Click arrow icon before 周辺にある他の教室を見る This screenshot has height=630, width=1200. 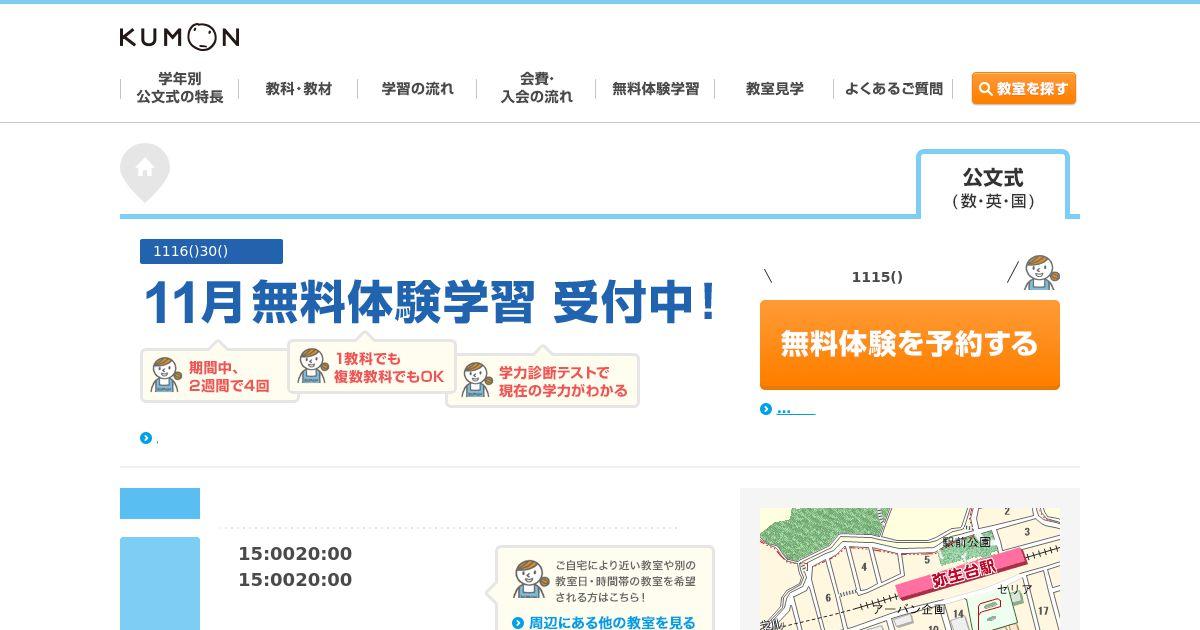pyautogui.click(x=518, y=623)
